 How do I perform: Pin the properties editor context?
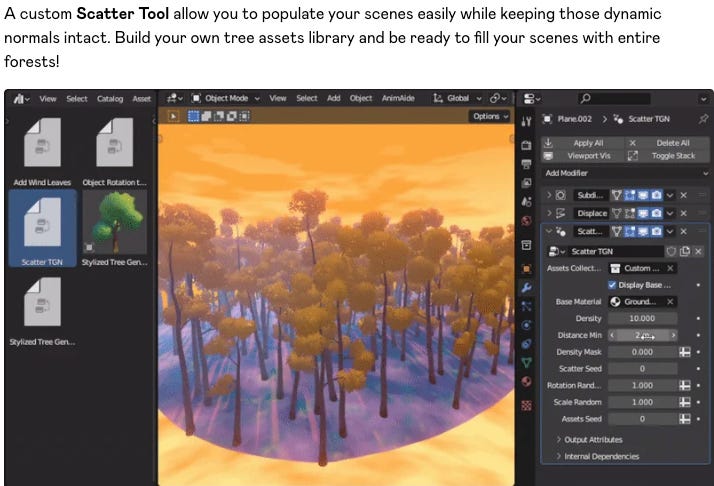click(703, 119)
